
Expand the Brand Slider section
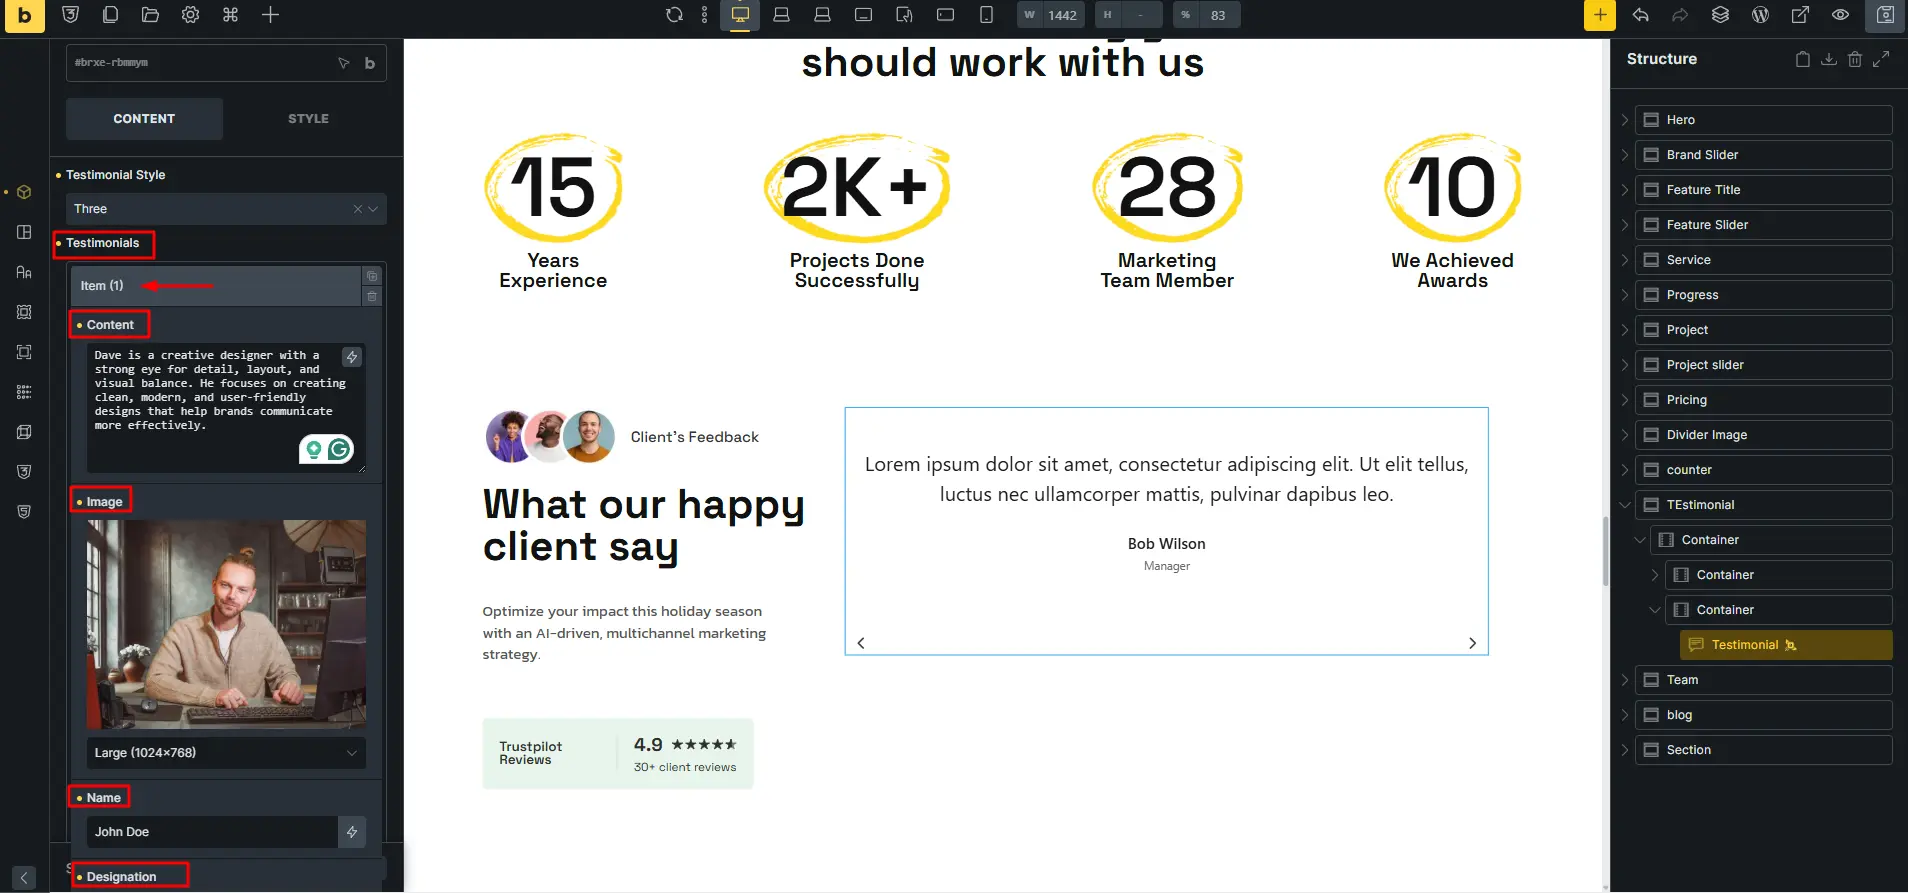point(1625,155)
